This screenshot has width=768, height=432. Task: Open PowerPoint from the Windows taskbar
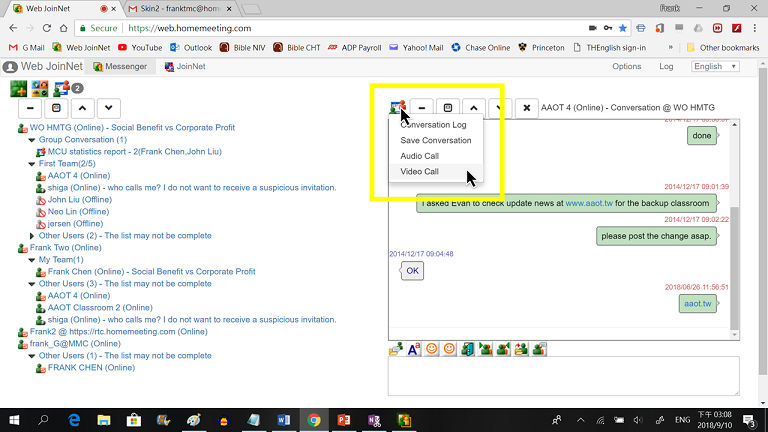tap(342, 420)
